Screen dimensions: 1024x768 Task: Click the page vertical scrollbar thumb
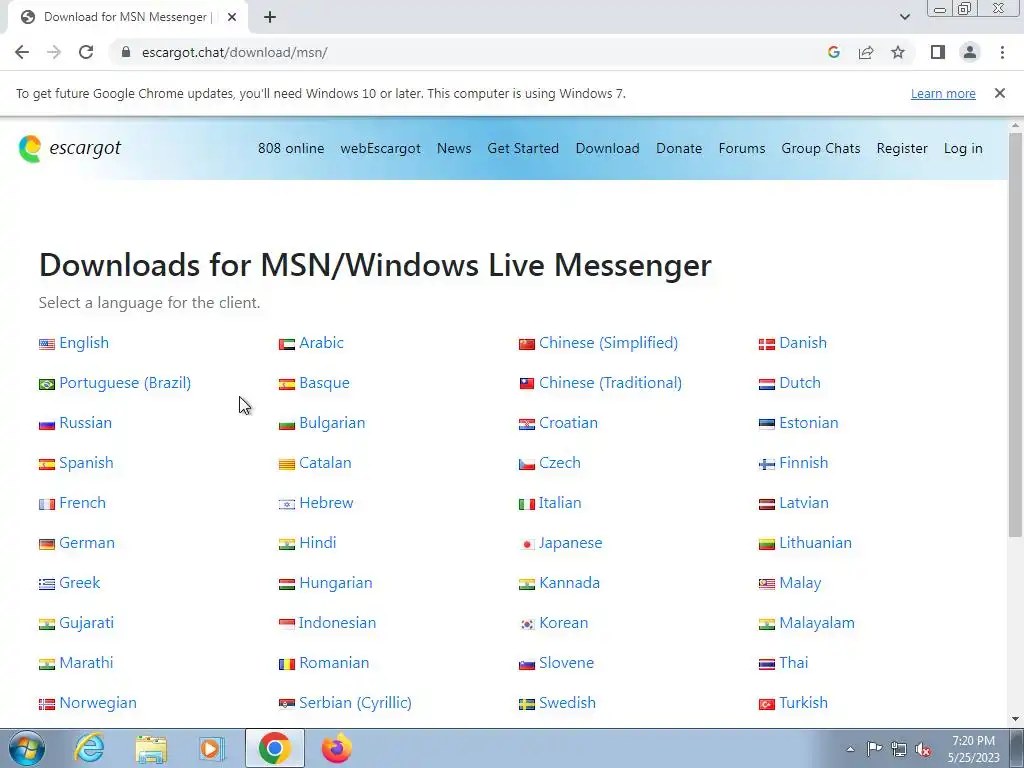pyautogui.click(x=1016, y=334)
